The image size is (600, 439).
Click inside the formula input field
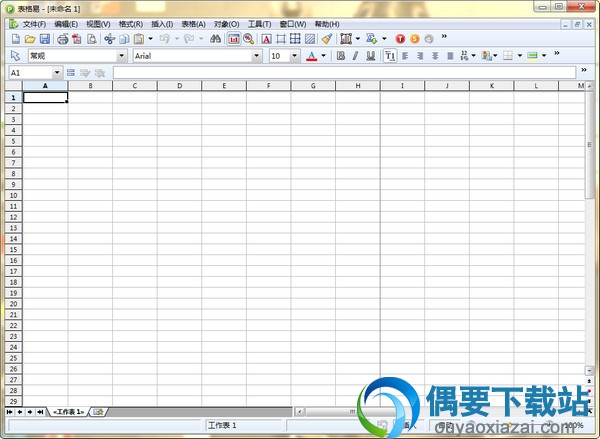click(344, 72)
